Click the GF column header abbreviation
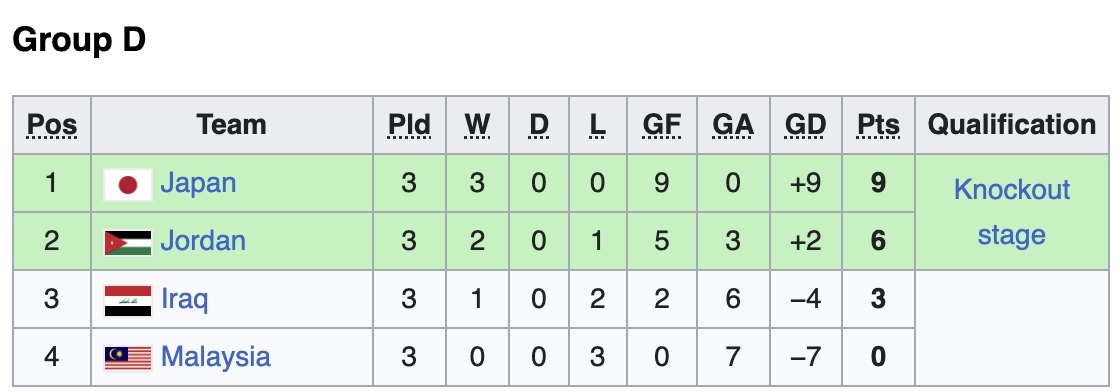This screenshot has width=1118, height=392. 662,125
